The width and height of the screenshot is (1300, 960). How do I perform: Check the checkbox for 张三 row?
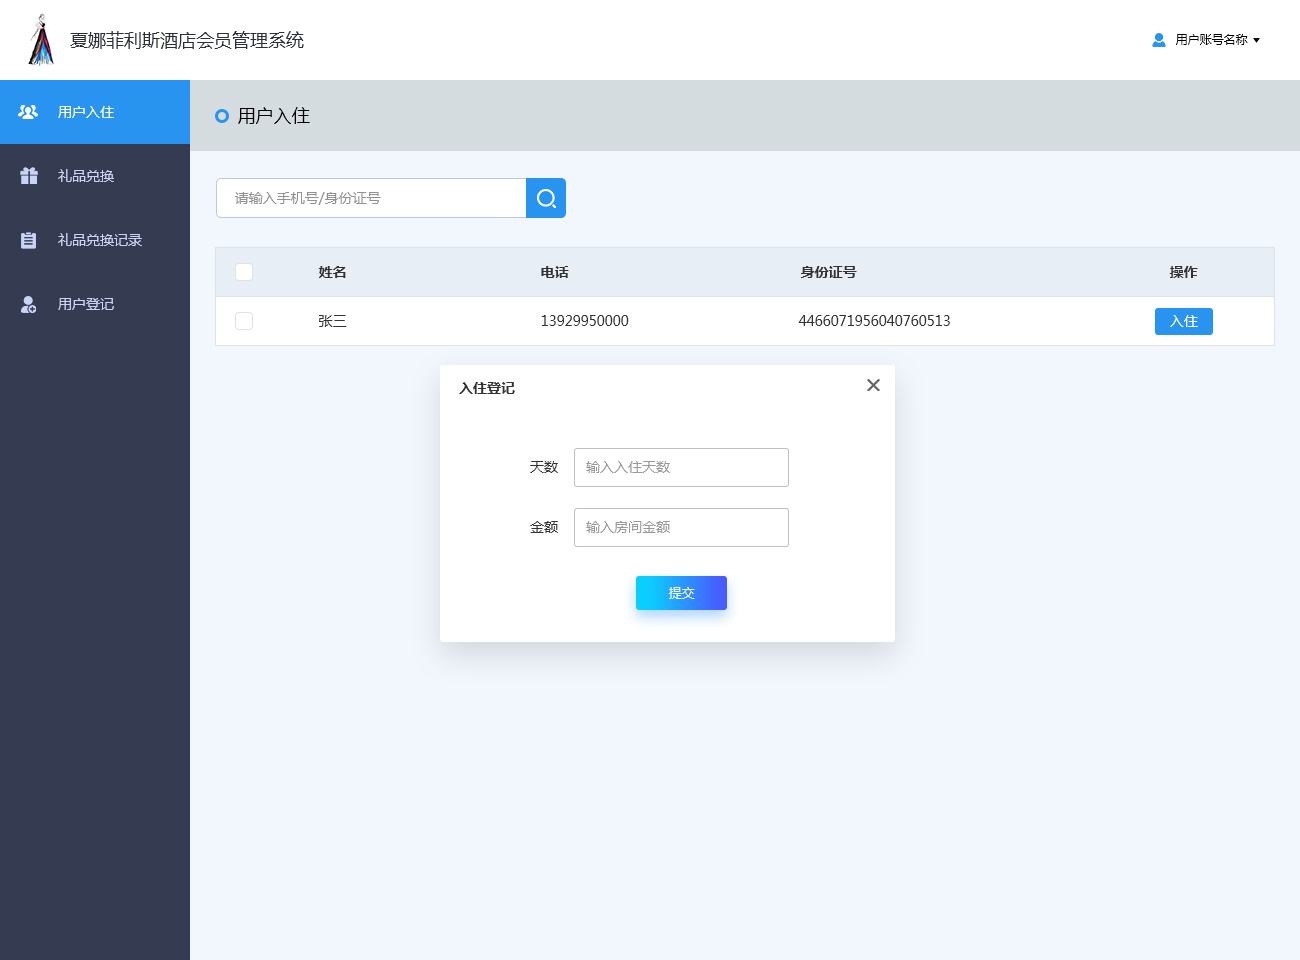244,321
